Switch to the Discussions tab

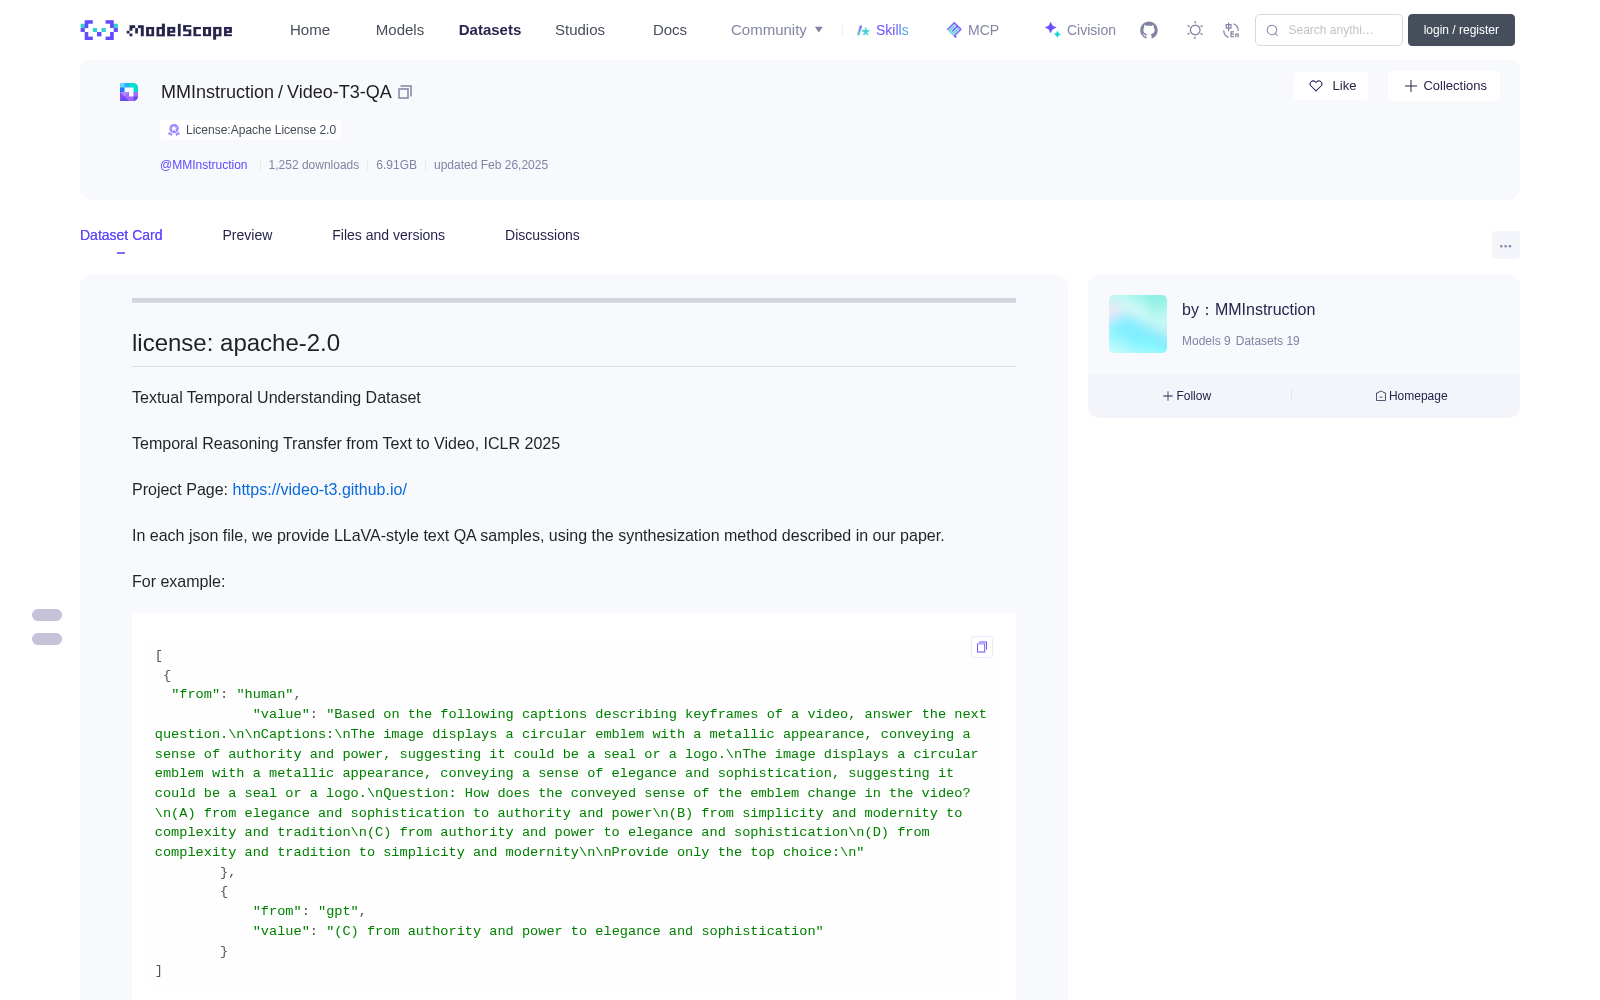point(542,235)
